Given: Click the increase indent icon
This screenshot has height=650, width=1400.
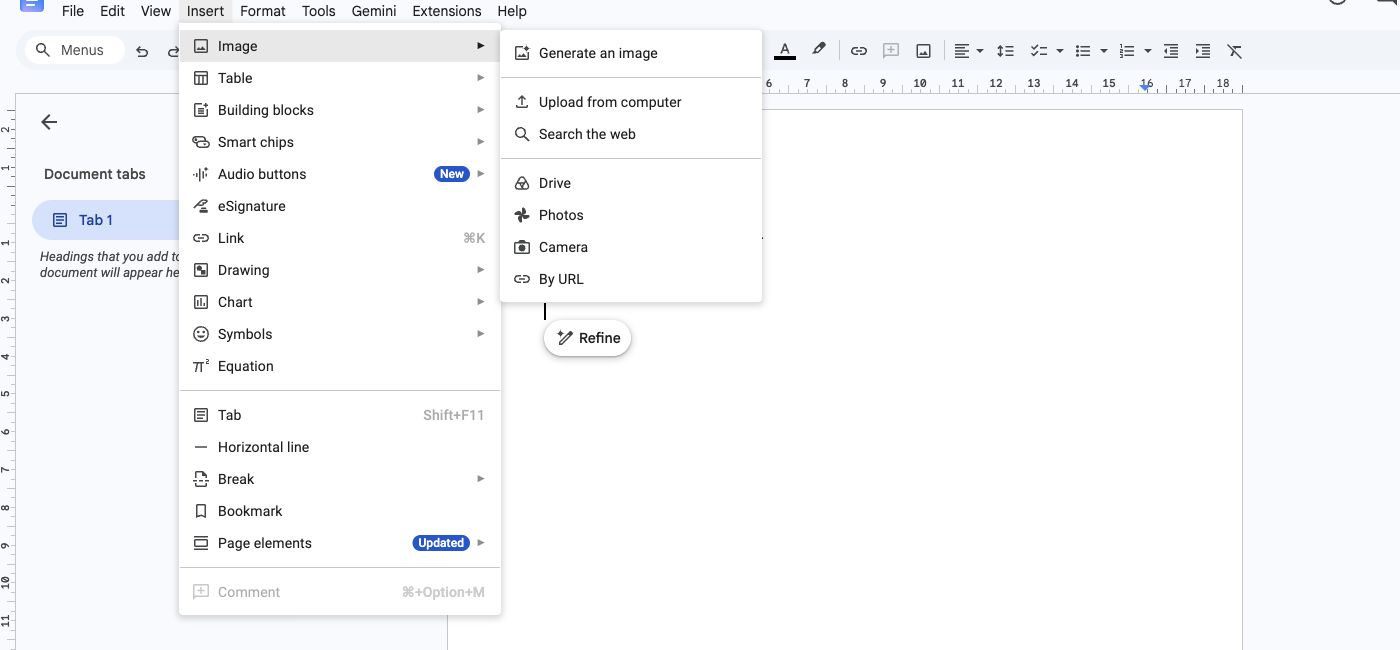Looking at the screenshot, I should (1203, 50).
